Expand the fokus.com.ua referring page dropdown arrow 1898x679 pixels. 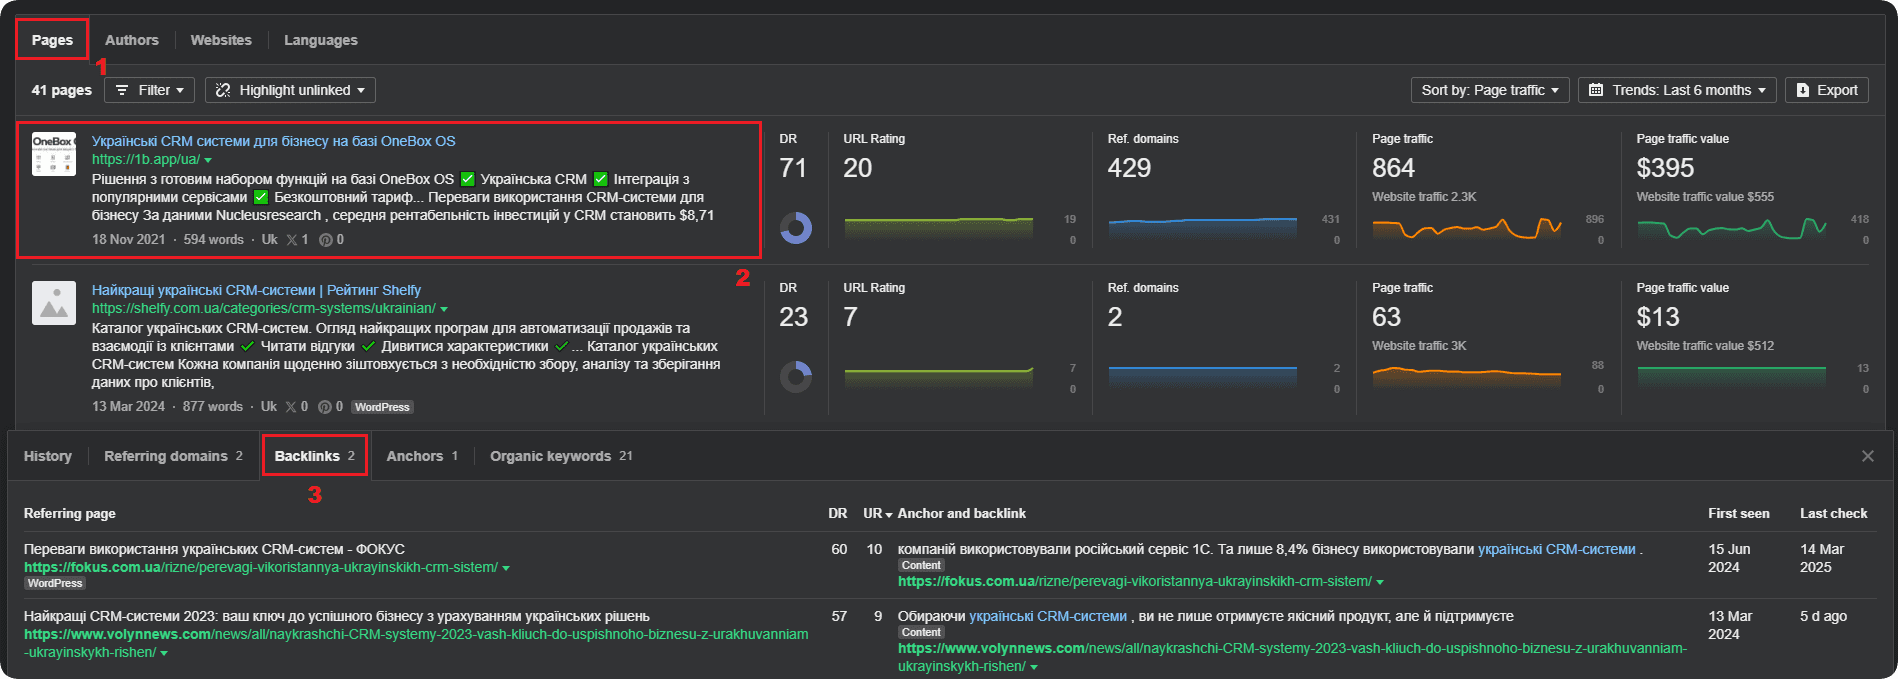tap(506, 568)
